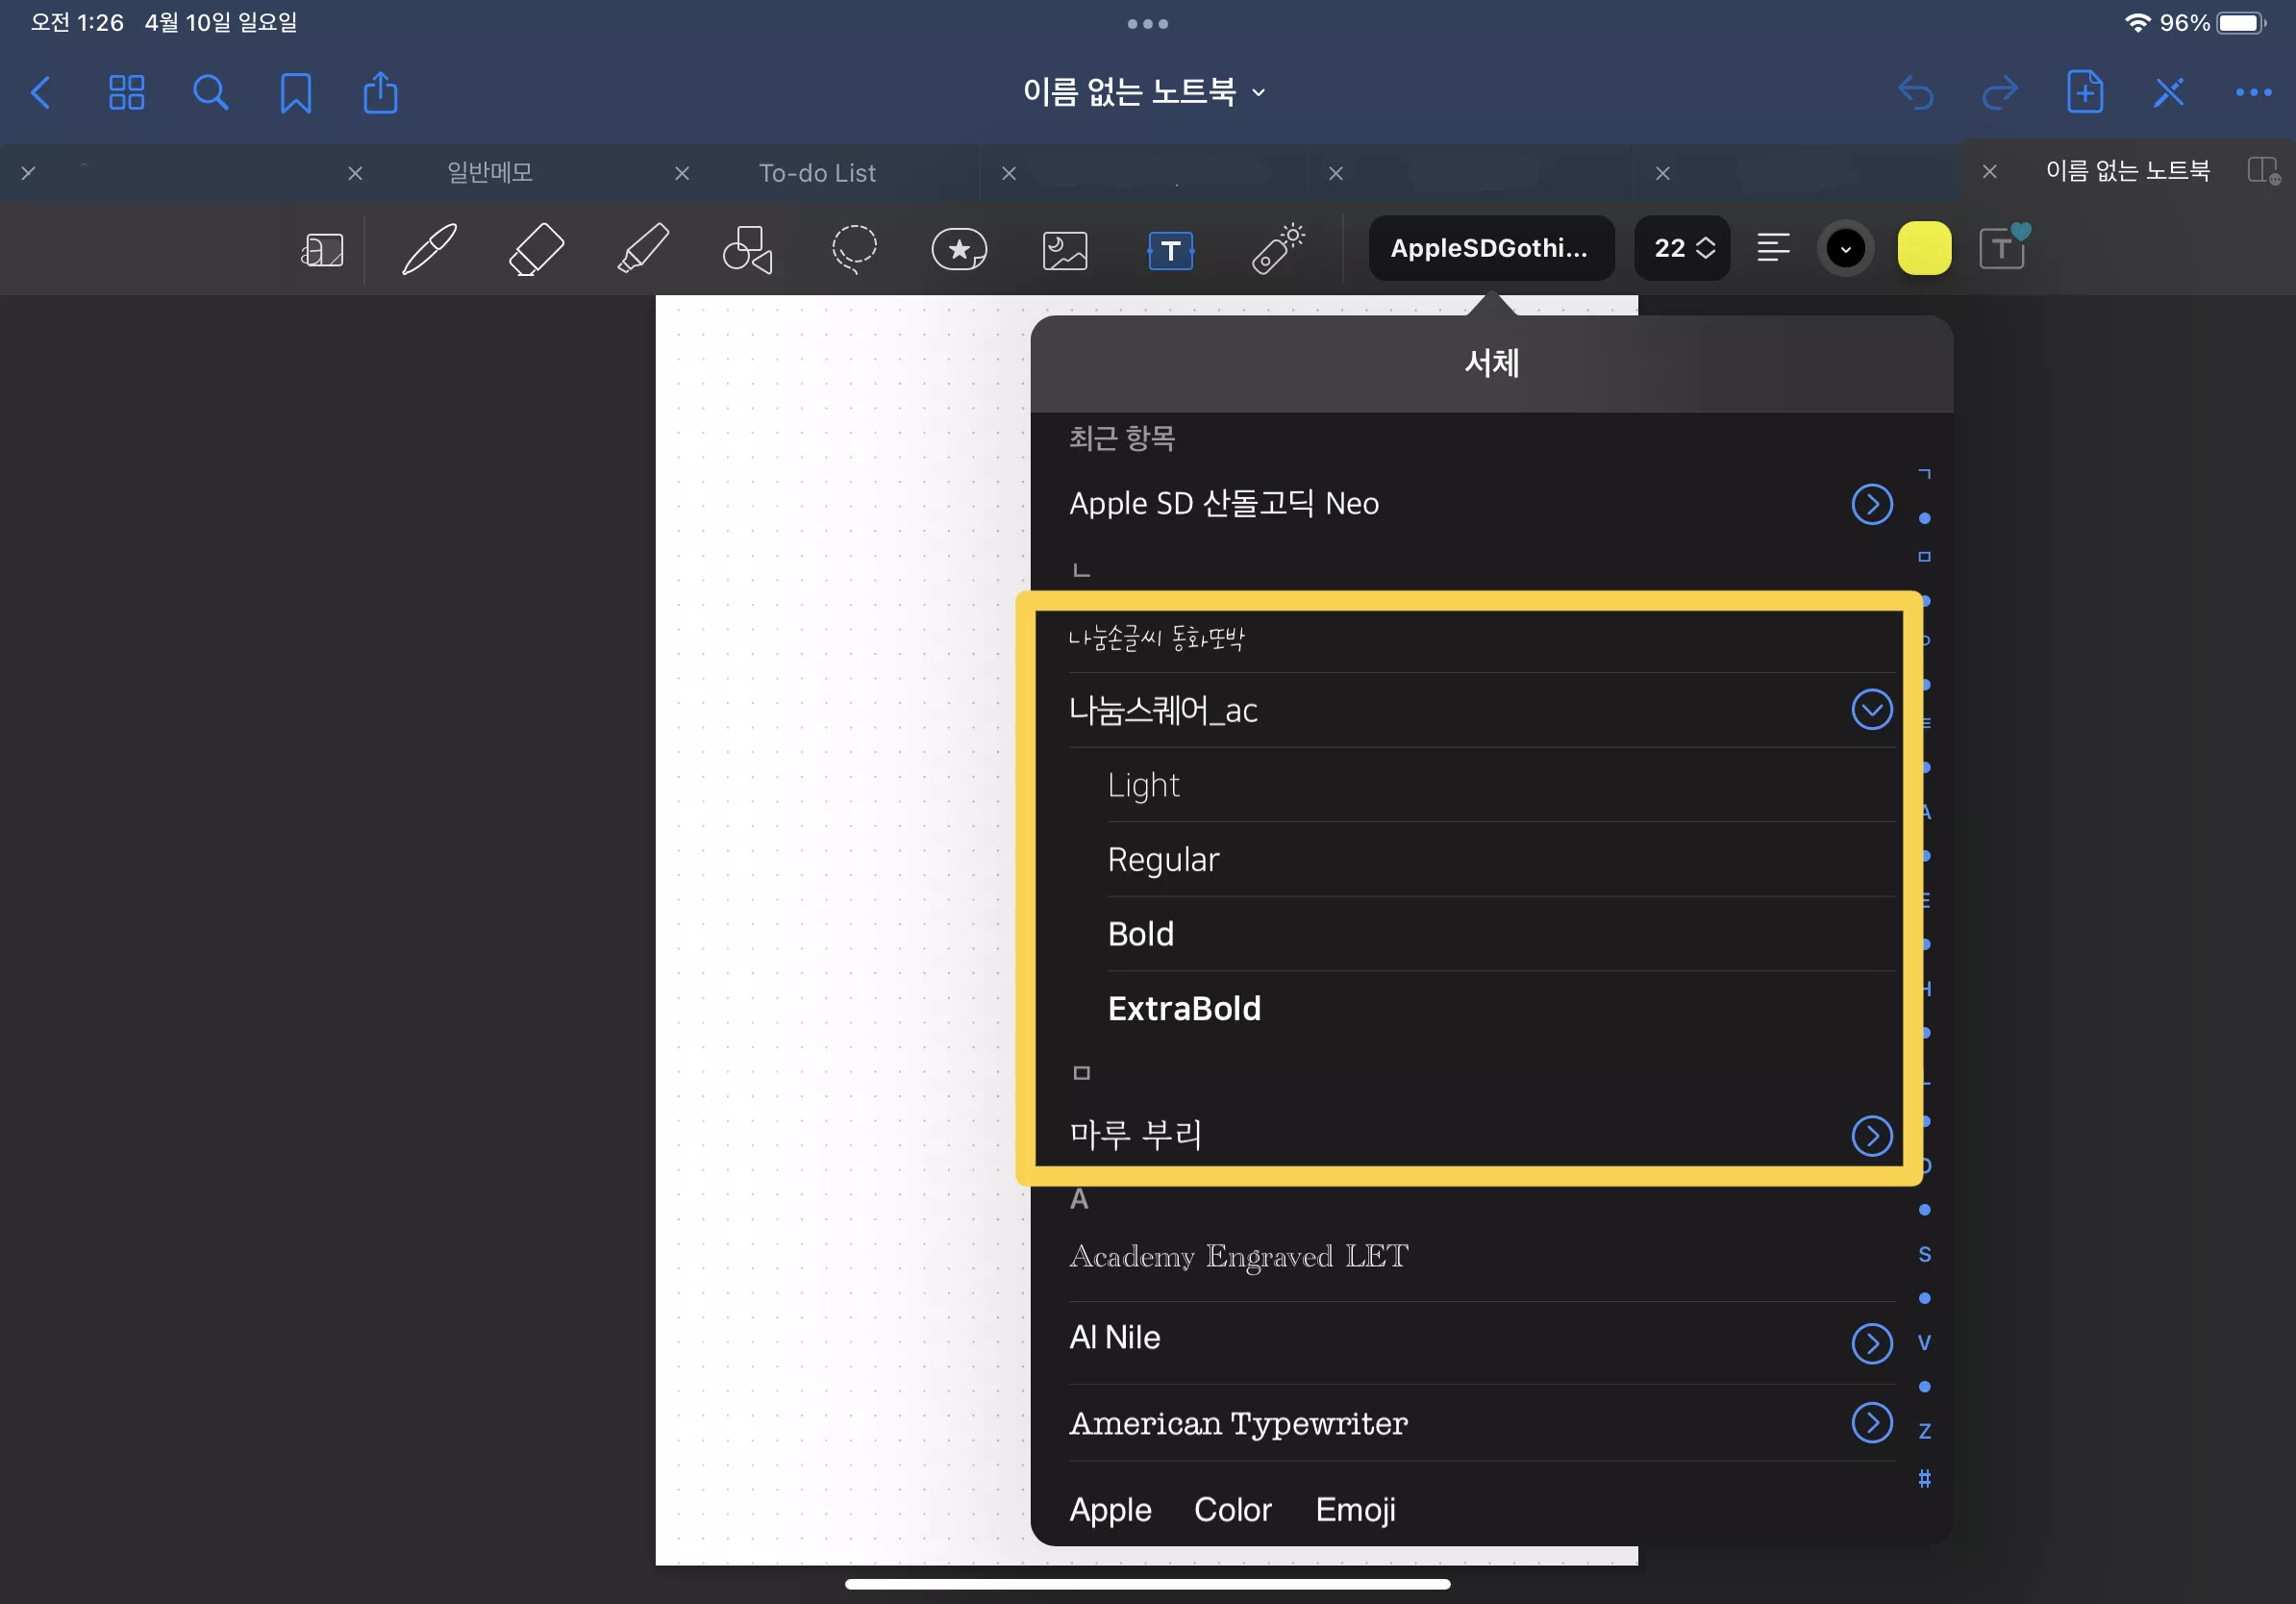Adjust the font size 22 stepper
Image resolution: width=2296 pixels, height=1604 pixels.
pos(1683,248)
